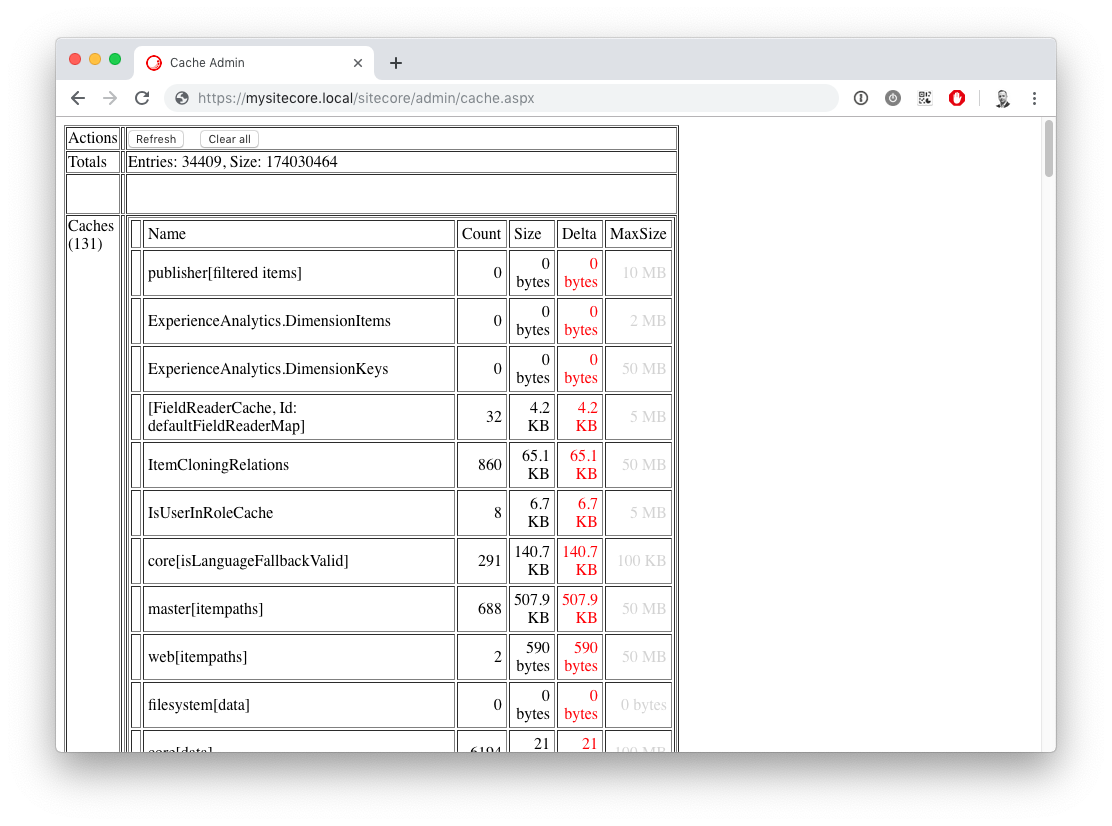Open the QR code extension
Screen dimensions: 1112x826
[x=925, y=98]
